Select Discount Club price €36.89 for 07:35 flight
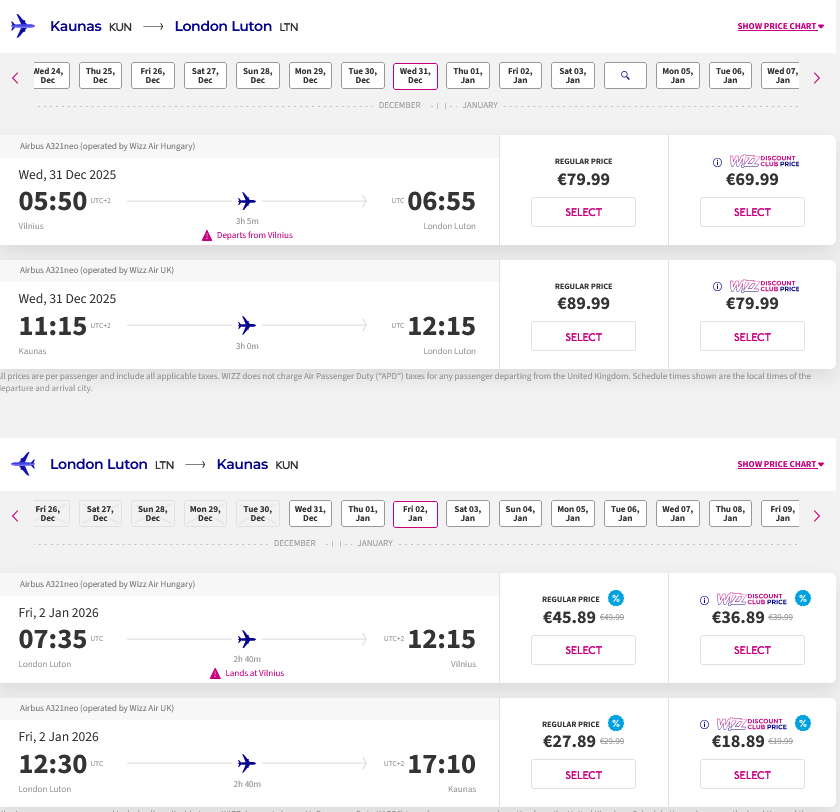 point(752,650)
